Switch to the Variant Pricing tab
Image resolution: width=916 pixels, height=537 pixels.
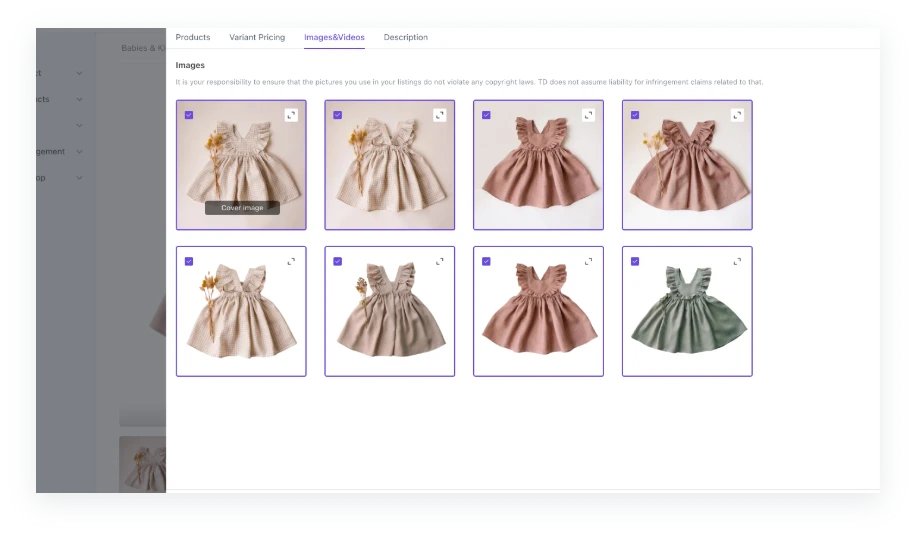click(257, 37)
